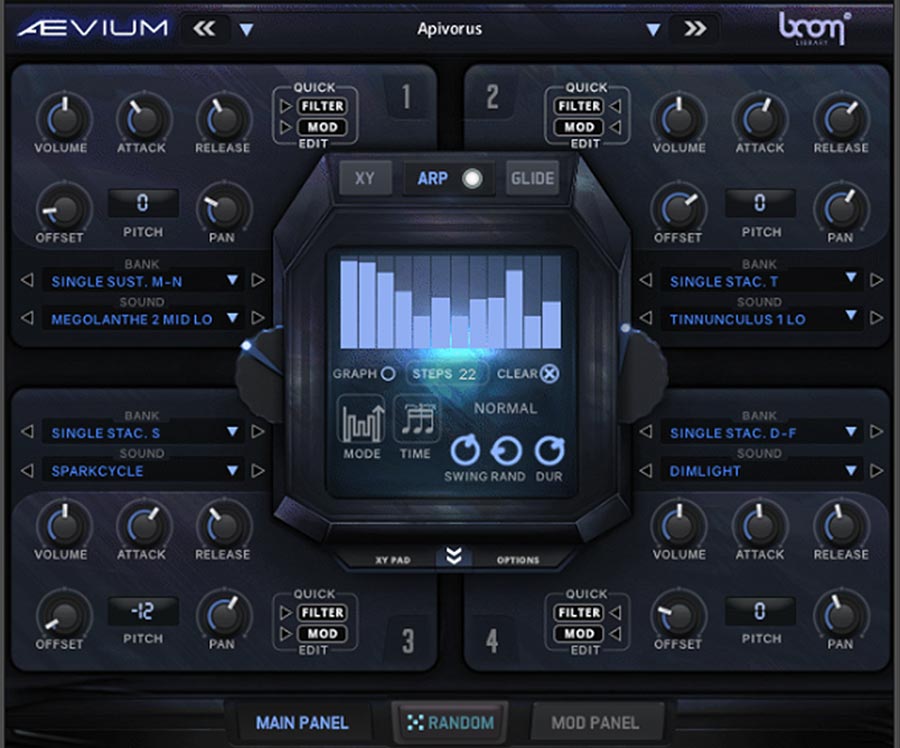Switch to the GLIDE tab

(532, 178)
